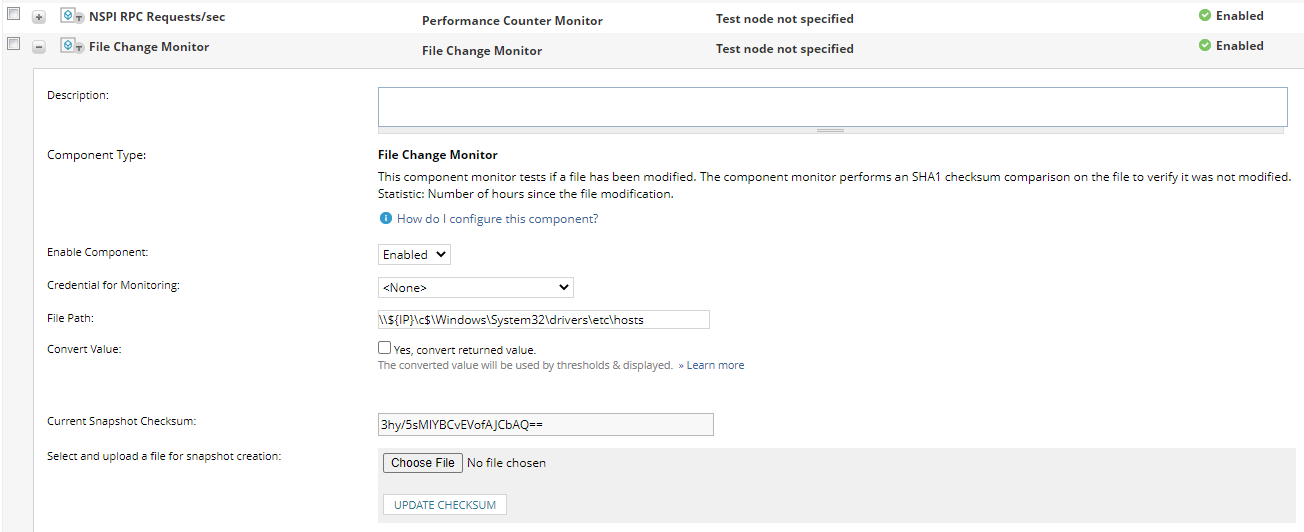Click the green Enabled status icon for NSPI RPC

coord(1205,16)
